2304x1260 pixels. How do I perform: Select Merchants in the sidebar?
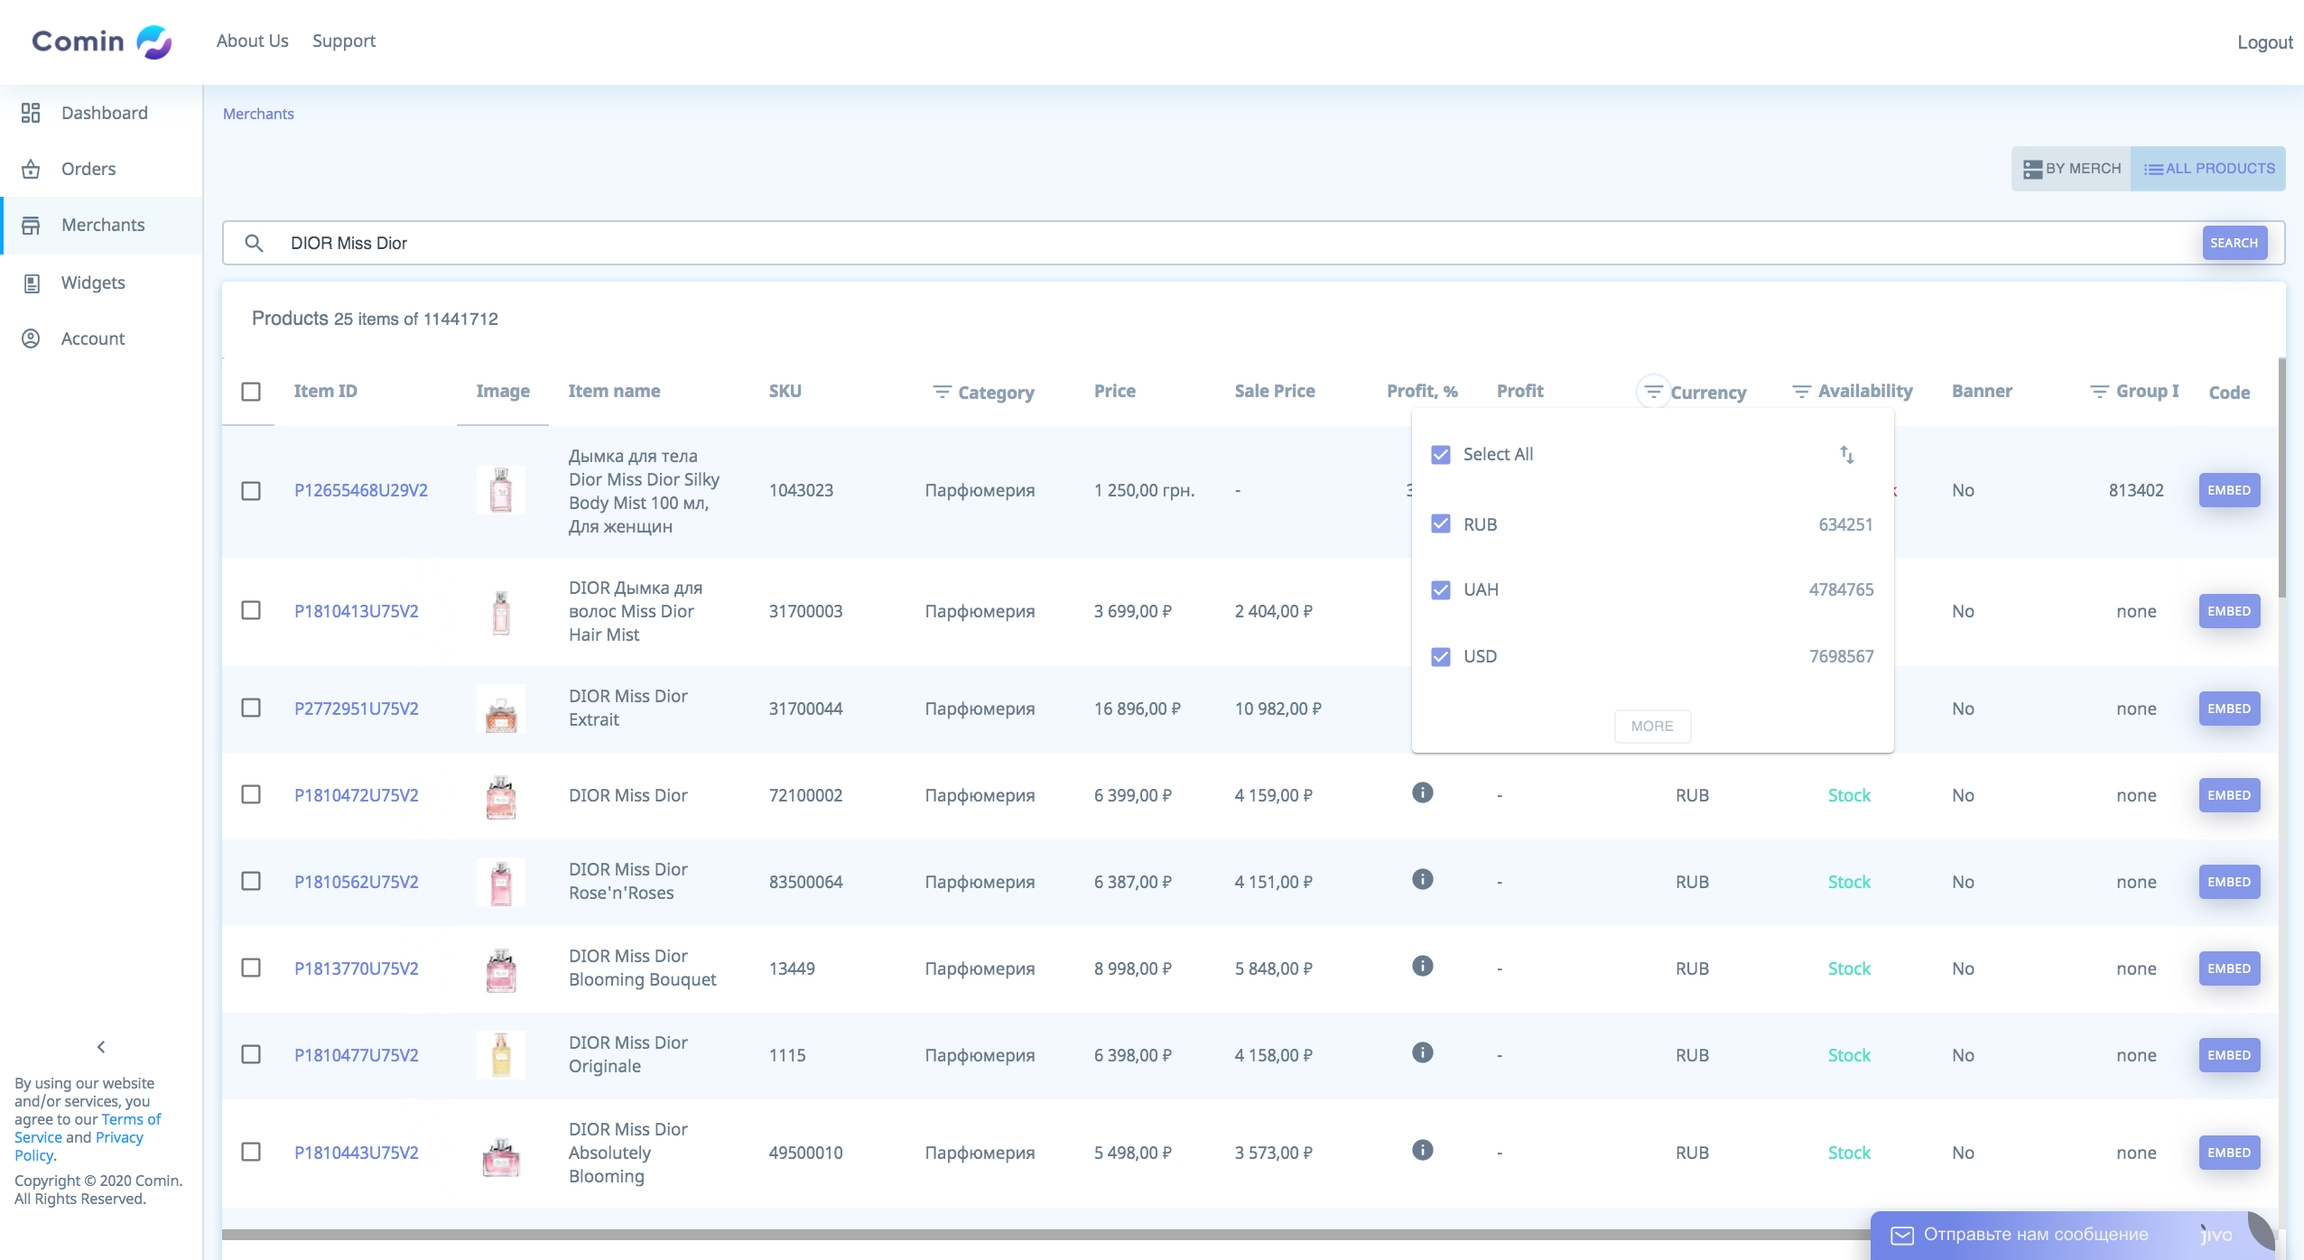(x=102, y=225)
